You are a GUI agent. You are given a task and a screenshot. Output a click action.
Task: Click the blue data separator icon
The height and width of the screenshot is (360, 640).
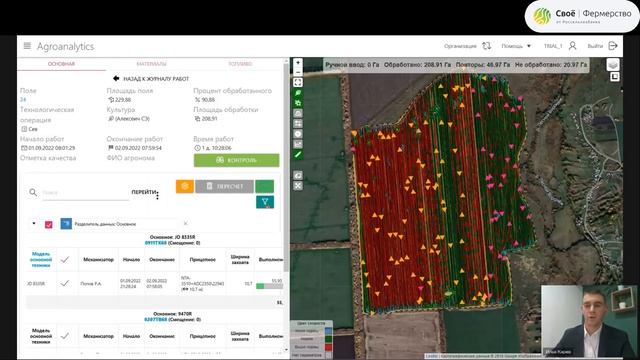point(66,223)
